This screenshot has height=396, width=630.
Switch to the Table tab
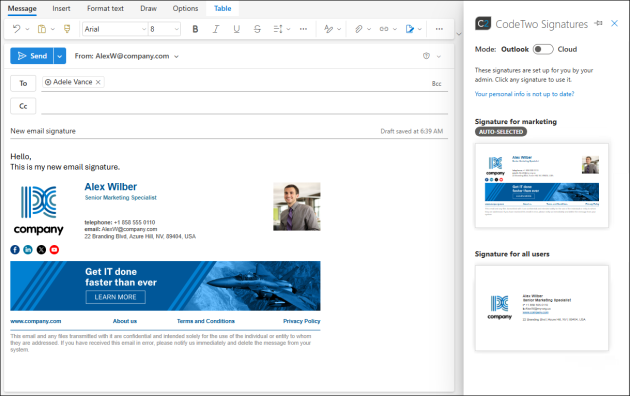coord(223,8)
